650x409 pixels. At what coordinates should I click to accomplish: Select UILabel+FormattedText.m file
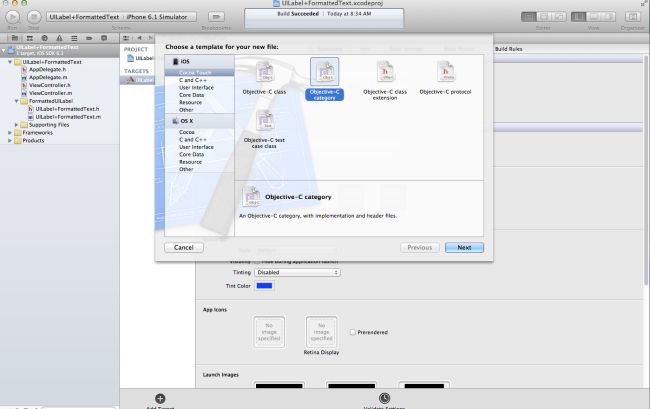(x=68, y=117)
